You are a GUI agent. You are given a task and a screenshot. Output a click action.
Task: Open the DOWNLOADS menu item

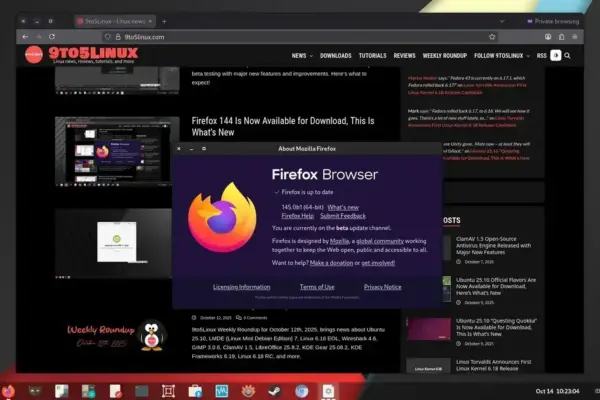[336, 56]
